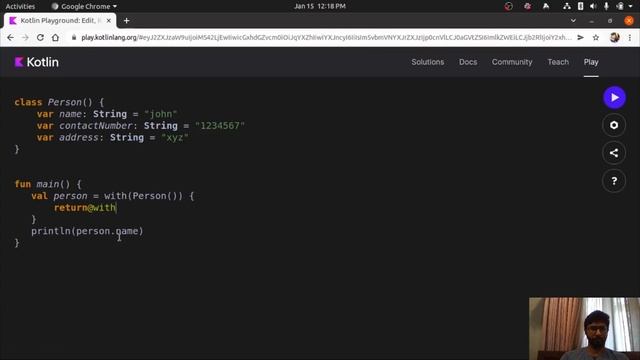Open the clock and calendar panel
The width and height of the screenshot is (640, 360).
(320, 6)
